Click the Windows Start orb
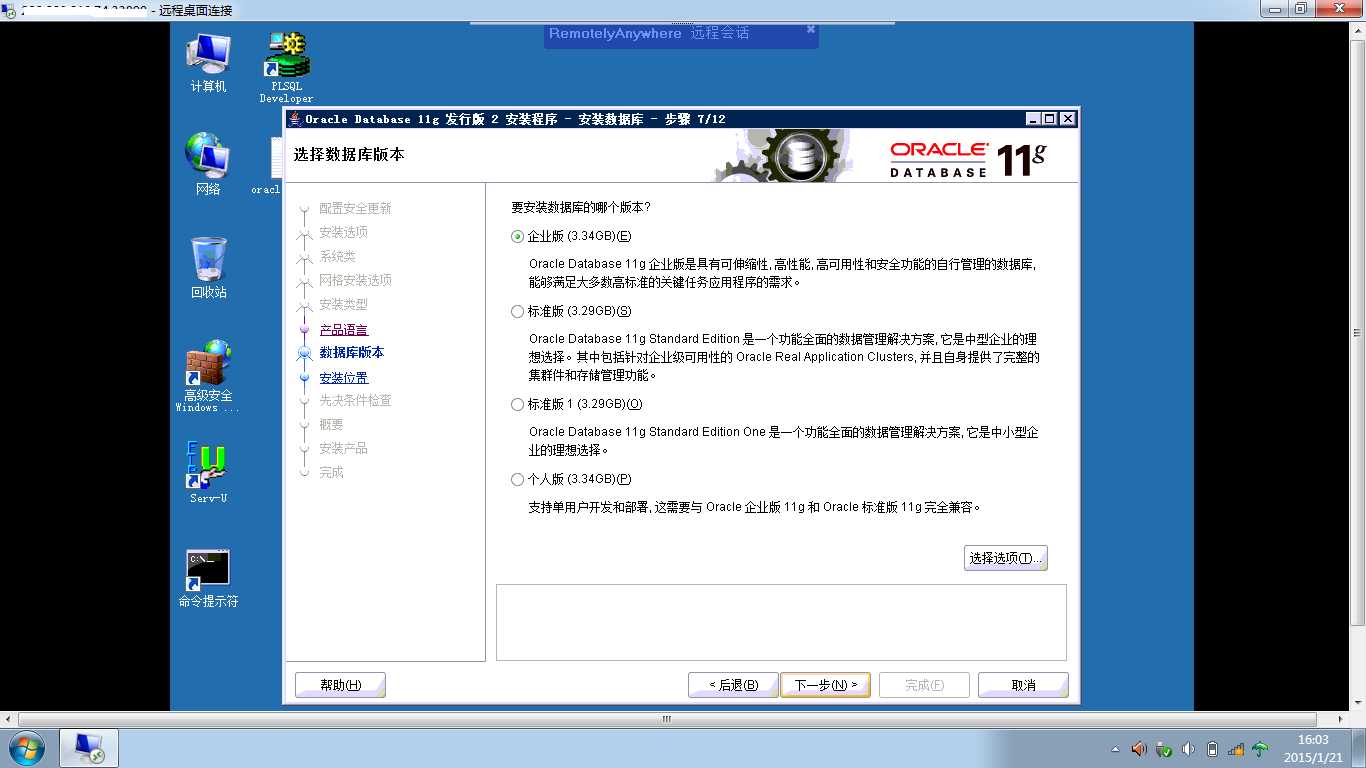The image size is (1366, 768). (27, 748)
